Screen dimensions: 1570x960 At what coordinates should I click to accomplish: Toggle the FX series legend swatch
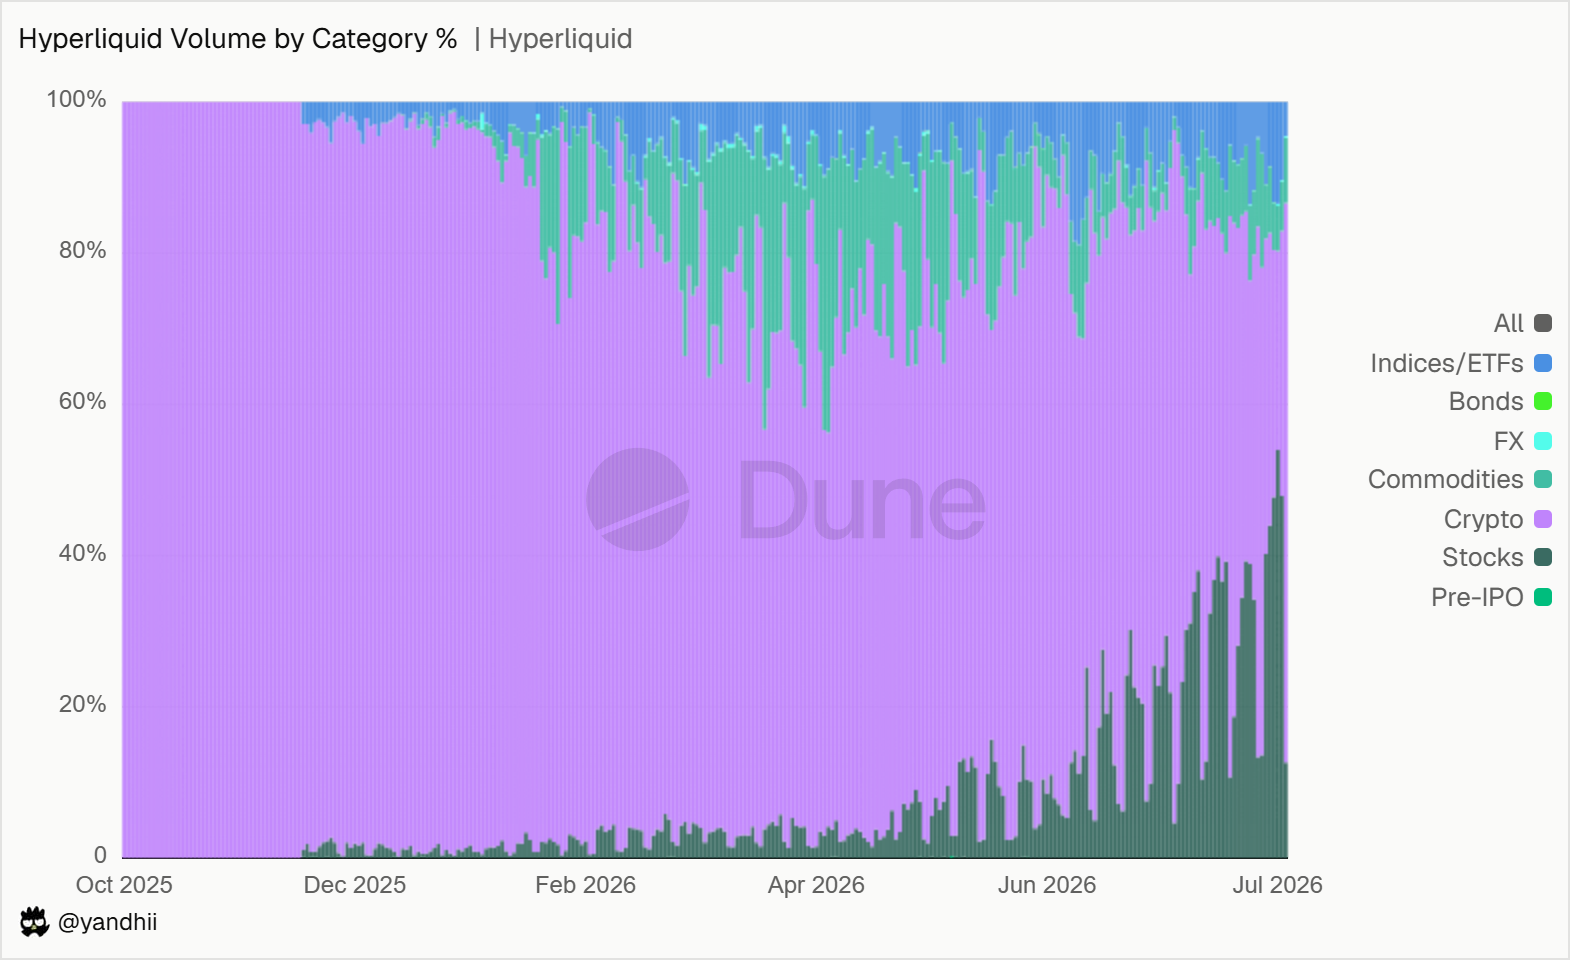coord(1543,441)
